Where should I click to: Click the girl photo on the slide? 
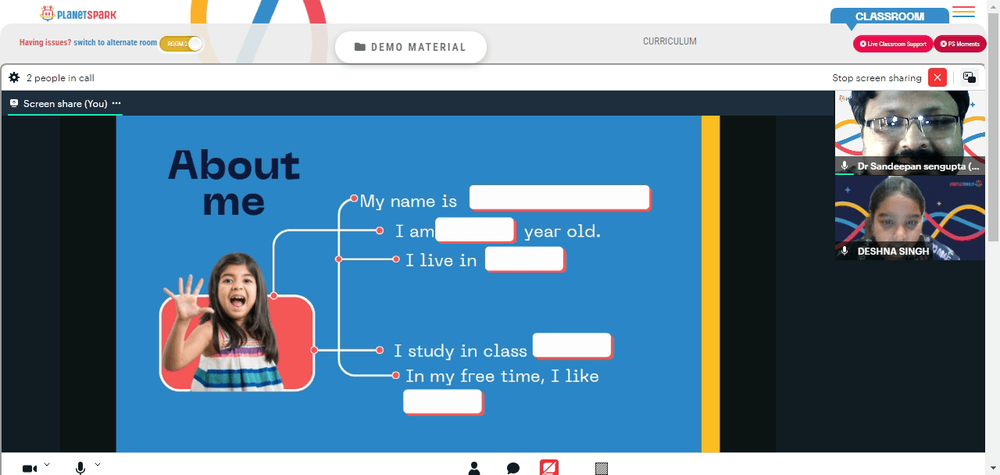point(221,322)
